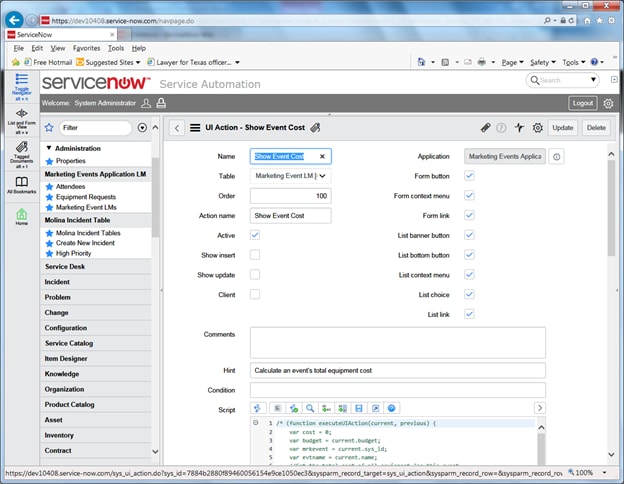Open the Favorites menu

coord(86,47)
